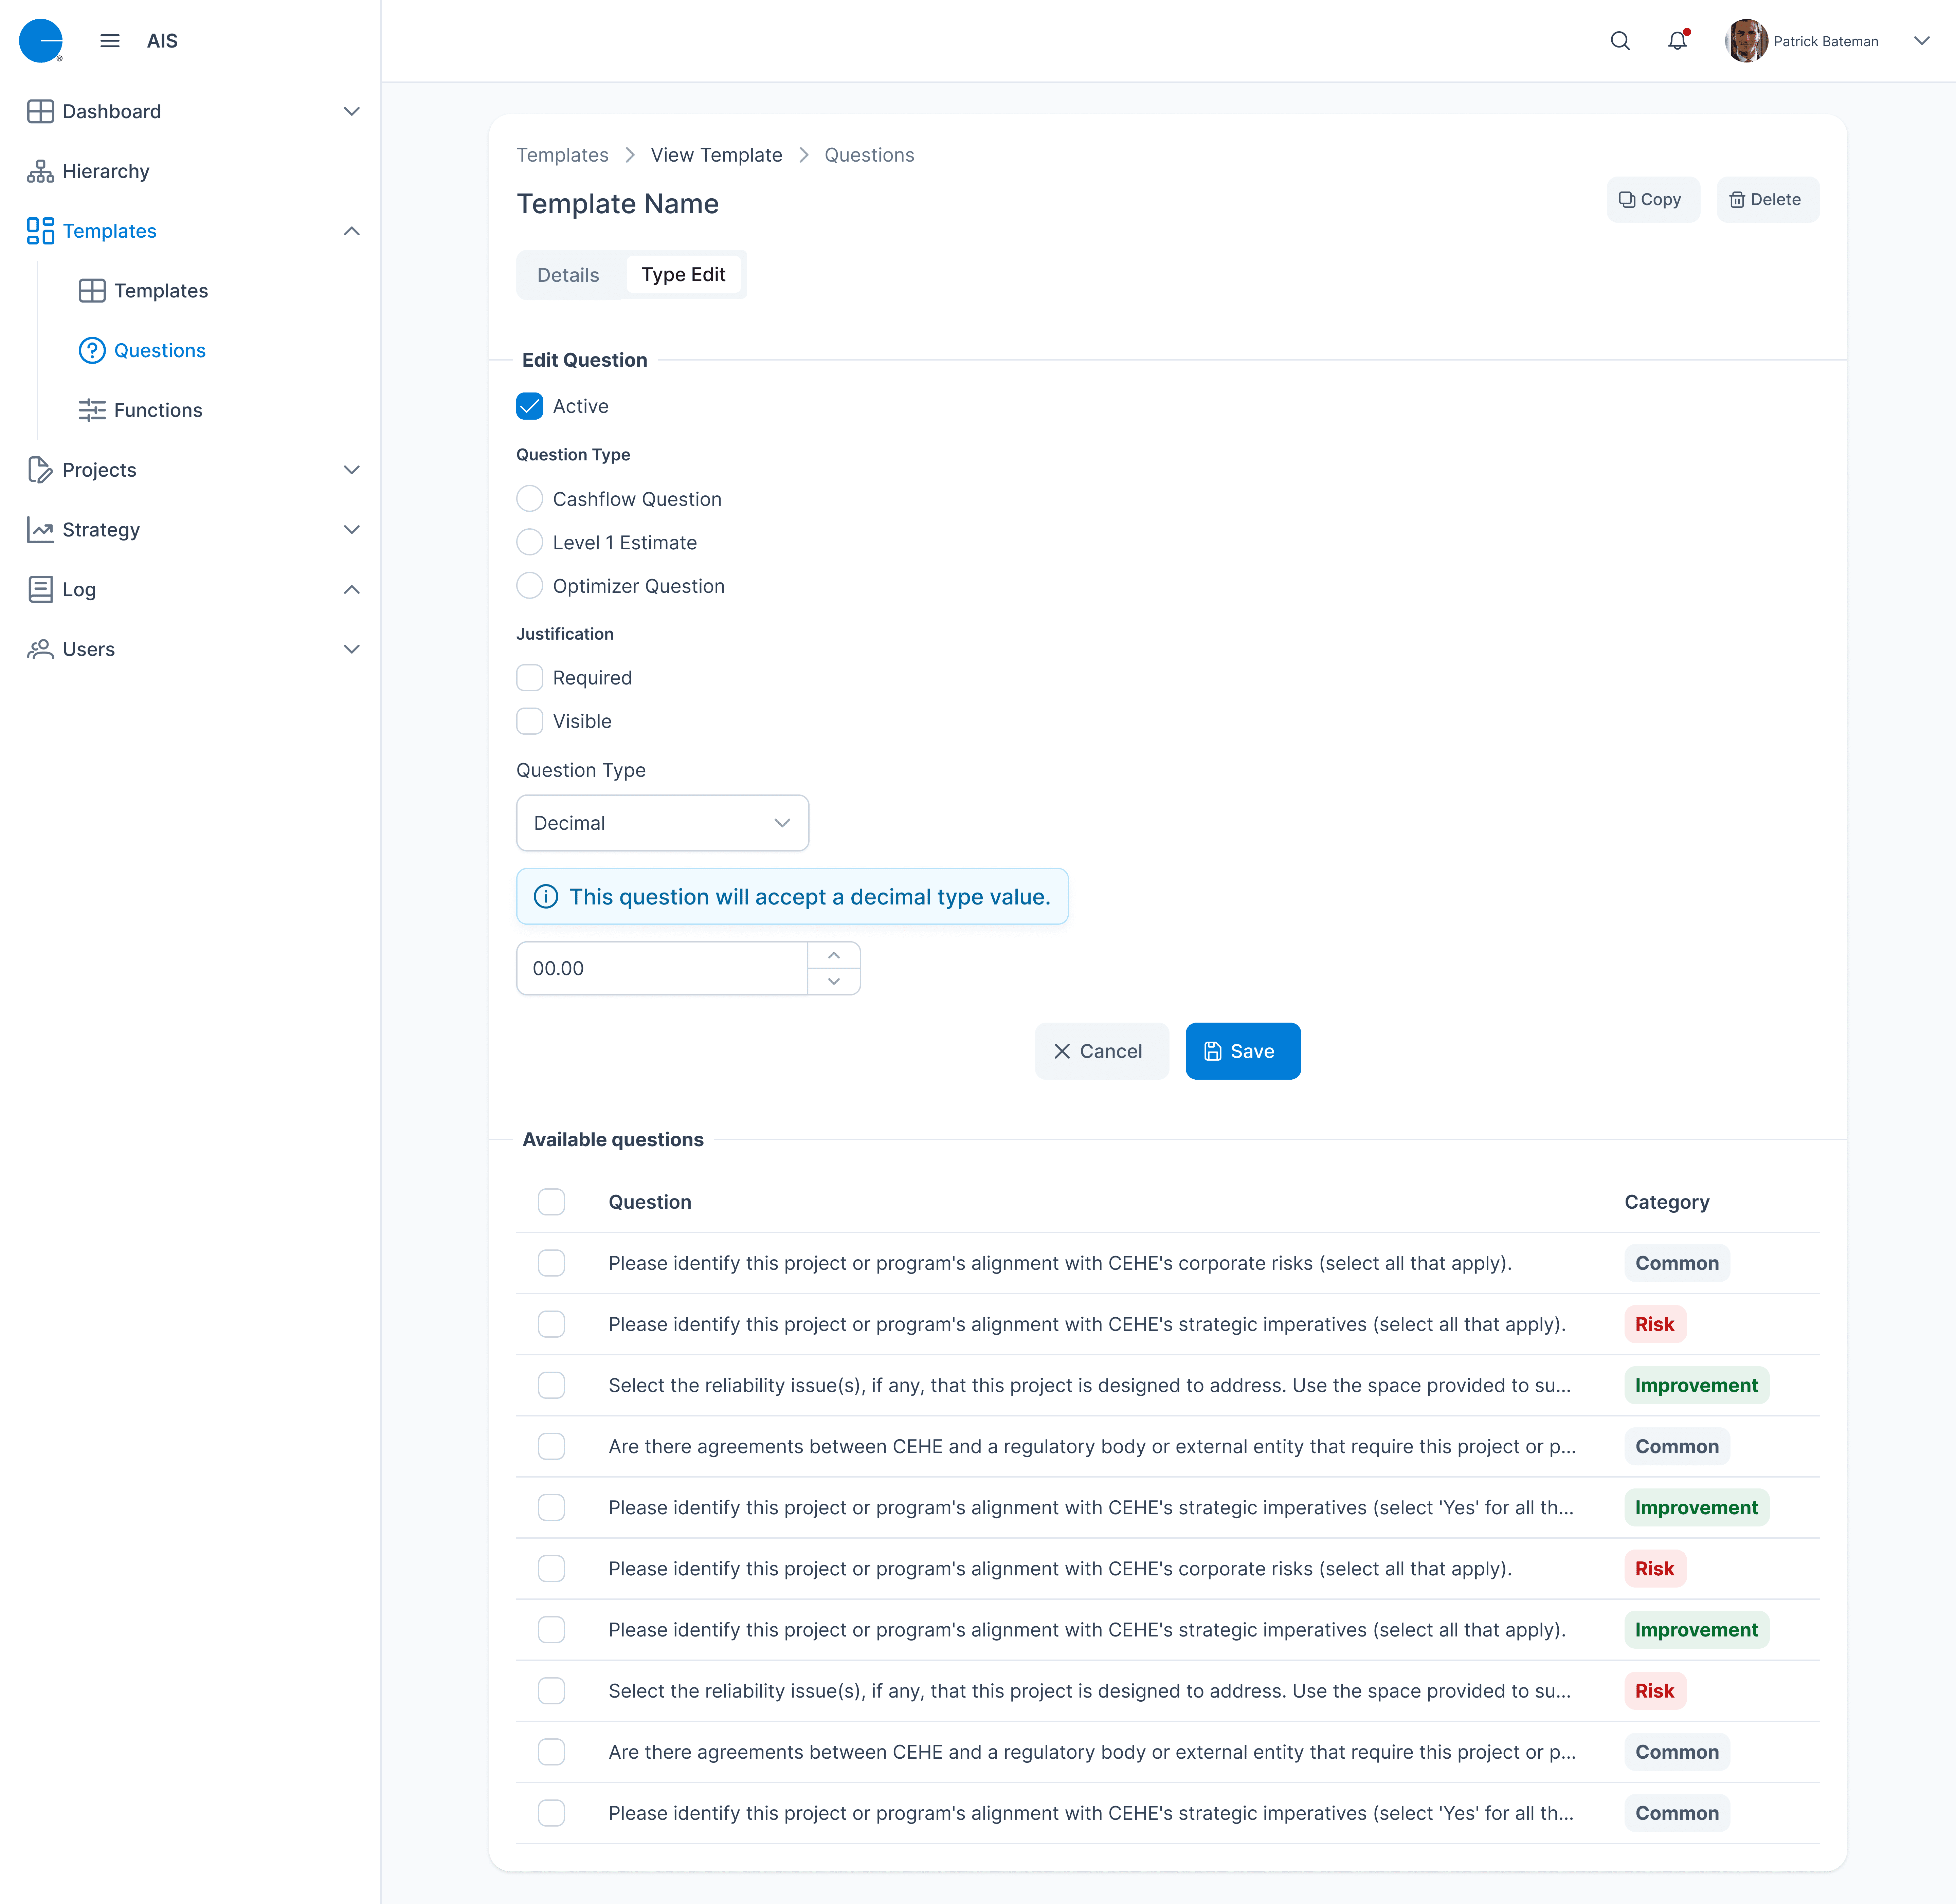Viewport: 1956px width, 1904px height.
Task: Click the AIS logo circle
Action: (x=41, y=41)
